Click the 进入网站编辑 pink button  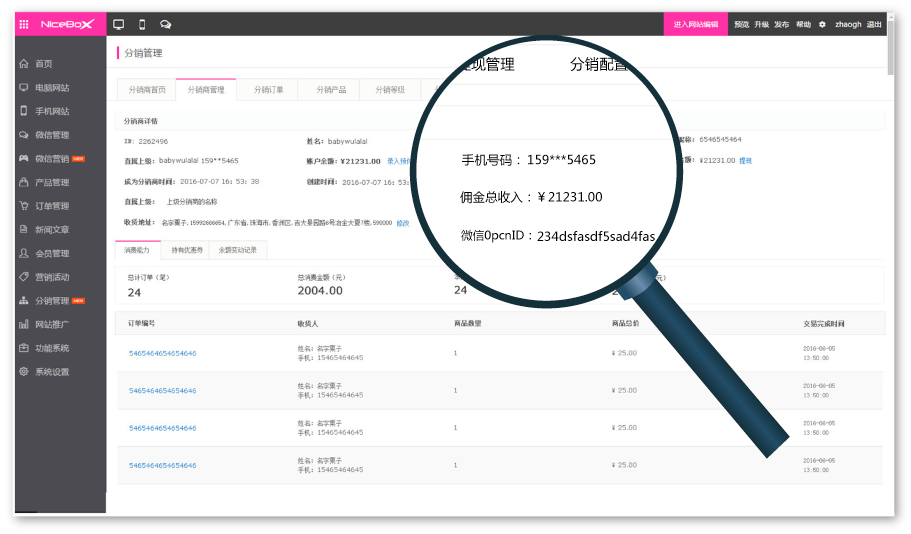pyautogui.click(x=695, y=24)
